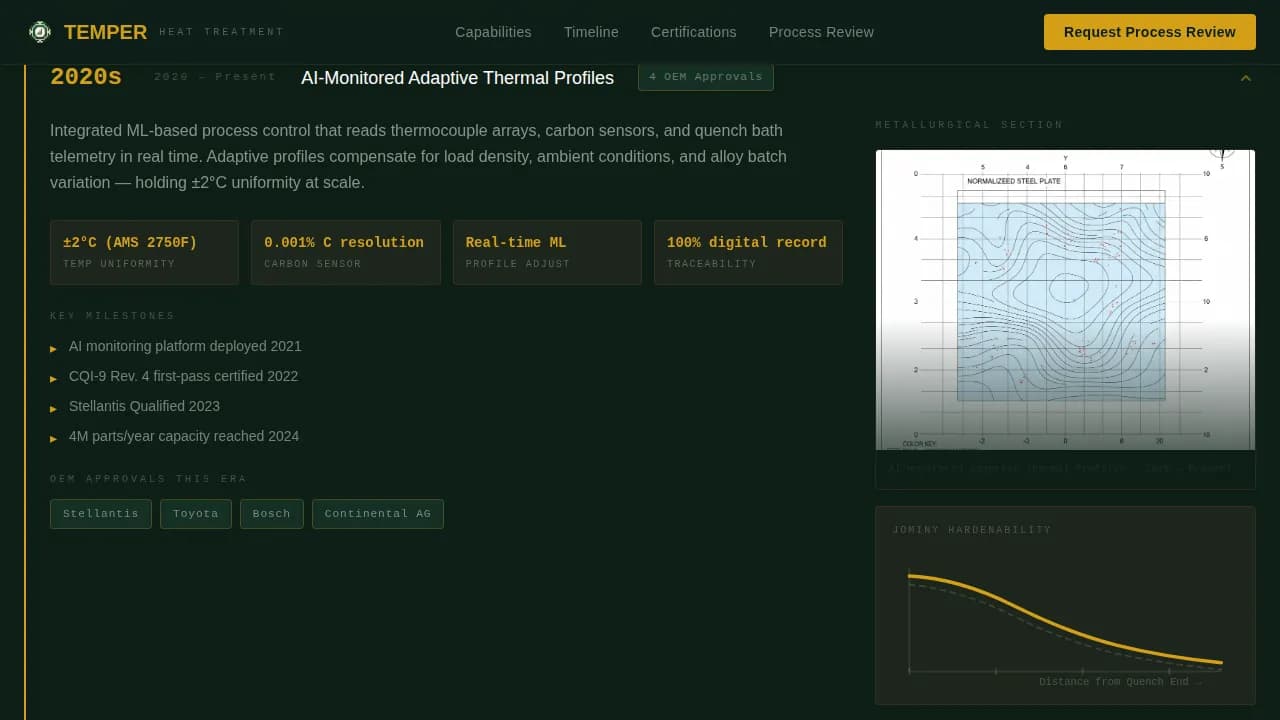This screenshot has width=1280, height=720.
Task: Toggle the Bosch OEM approval chip
Action: [x=271, y=513]
